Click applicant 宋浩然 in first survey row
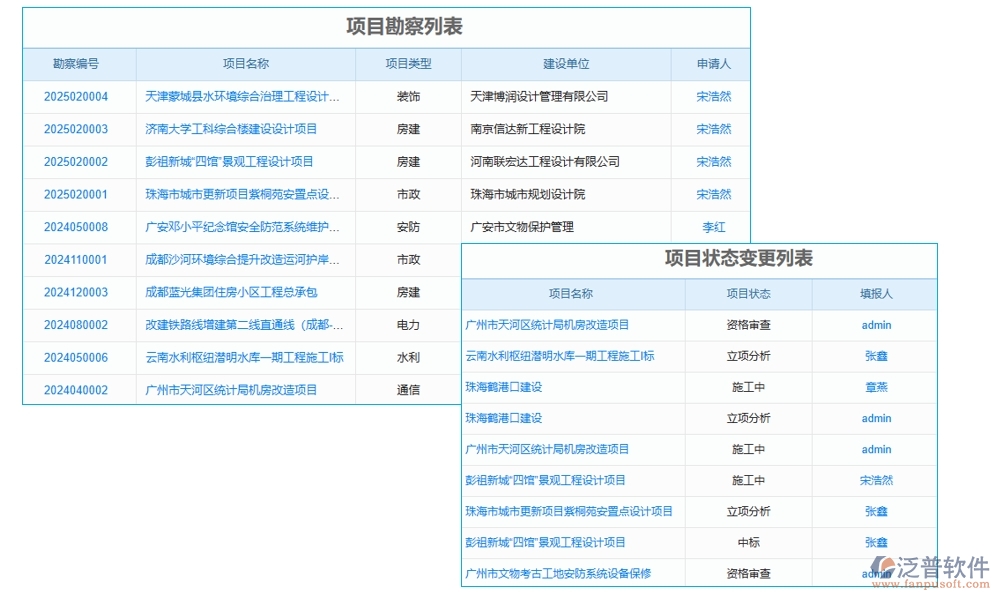The image size is (1000, 600). click(713, 96)
